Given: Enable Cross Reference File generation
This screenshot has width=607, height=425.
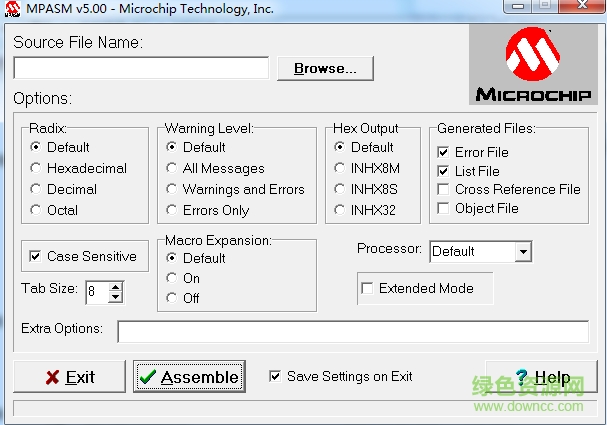Looking at the screenshot, I should [x=443, y=189].
